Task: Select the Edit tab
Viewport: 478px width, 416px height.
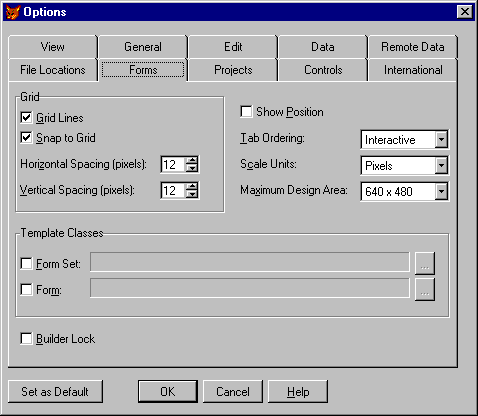Action: coord(233,47)
